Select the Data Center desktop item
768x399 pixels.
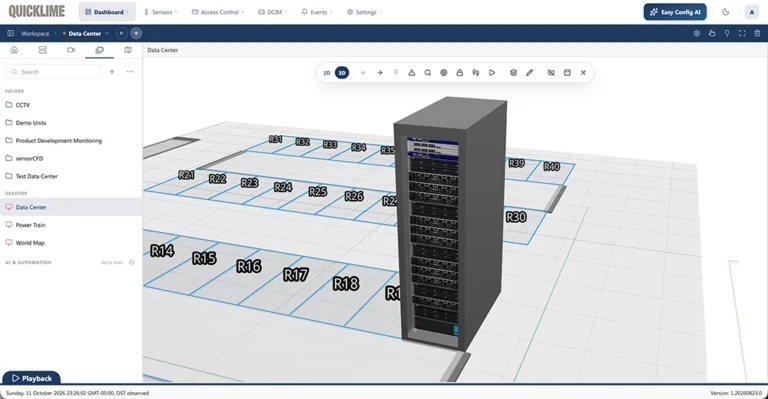(x=71, y=207)
